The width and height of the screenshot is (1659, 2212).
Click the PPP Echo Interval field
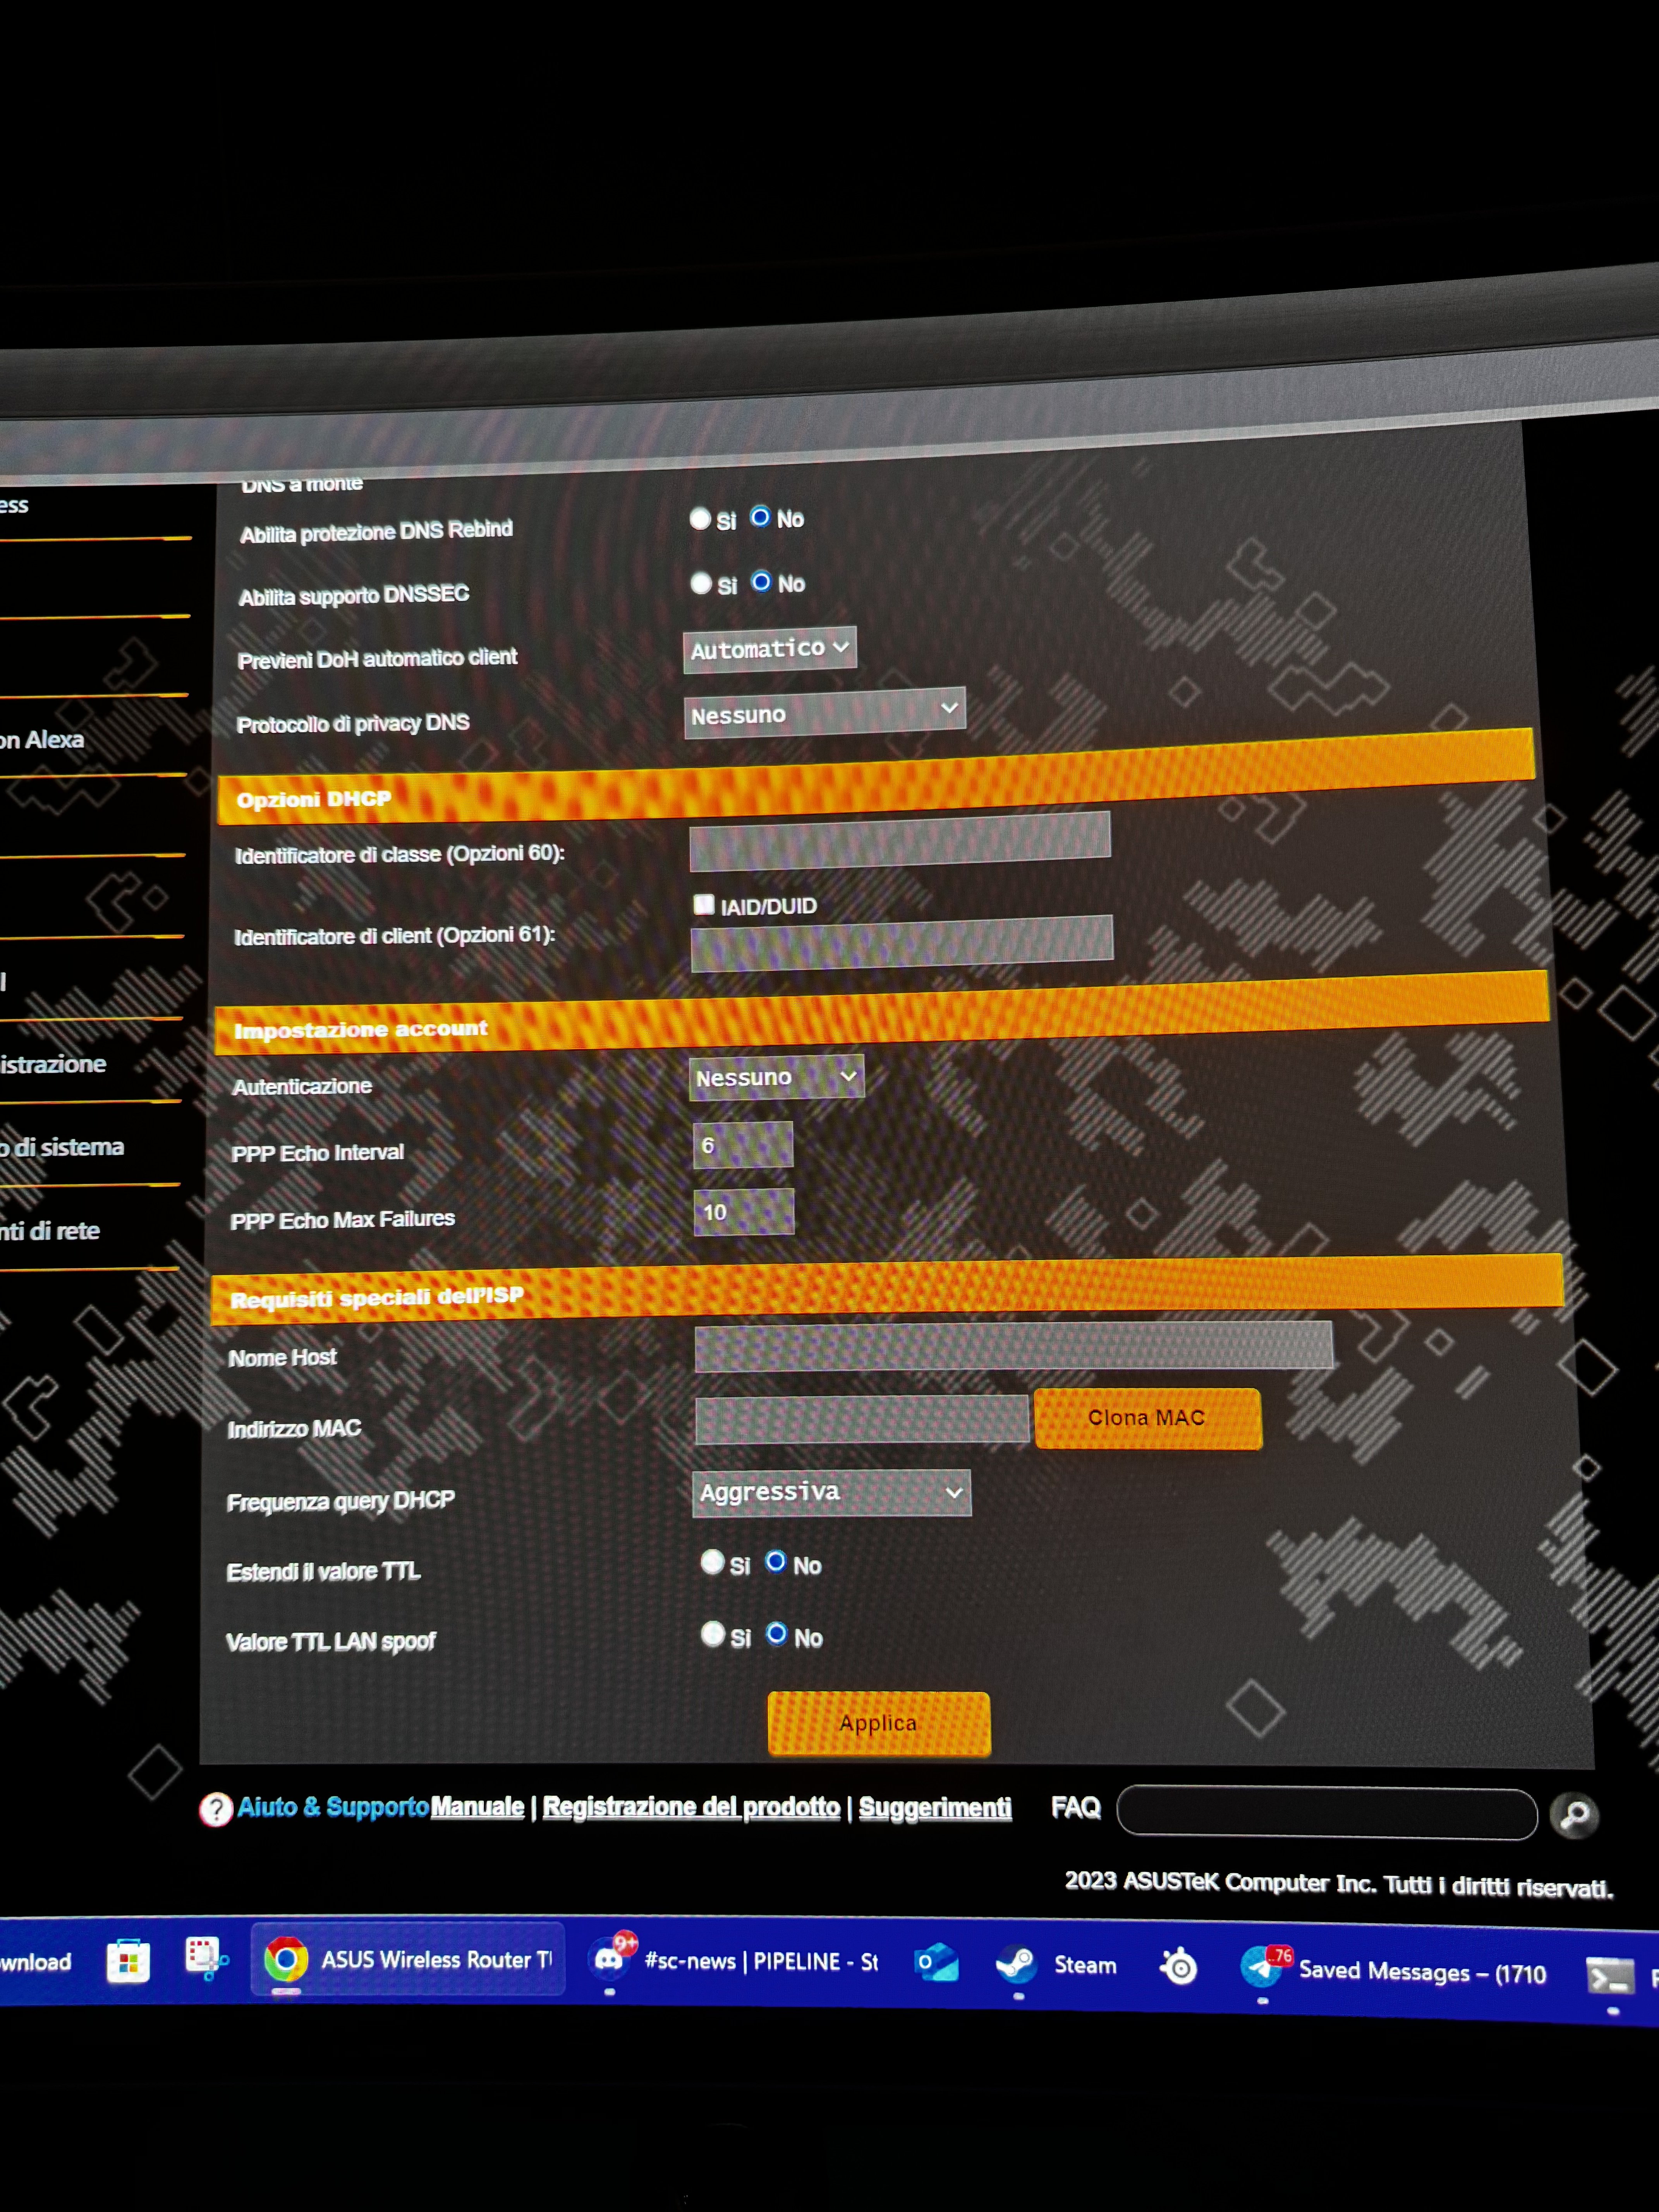[x=743, y=1145]
